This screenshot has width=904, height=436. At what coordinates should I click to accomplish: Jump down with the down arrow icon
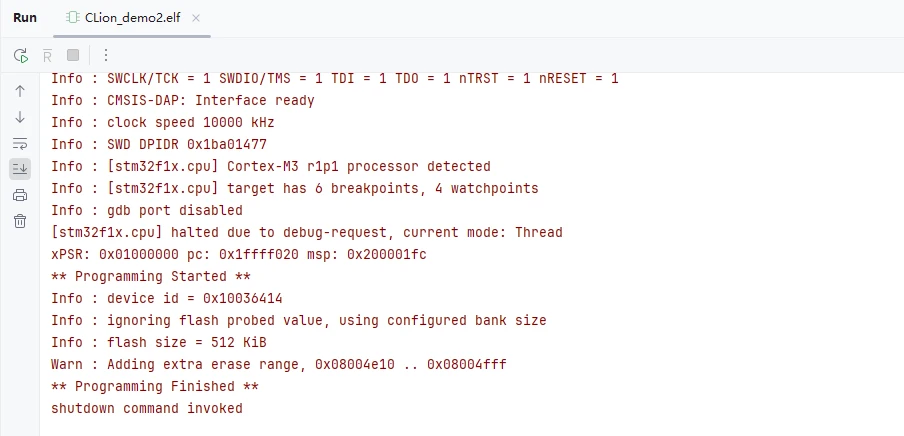point(20,117)
